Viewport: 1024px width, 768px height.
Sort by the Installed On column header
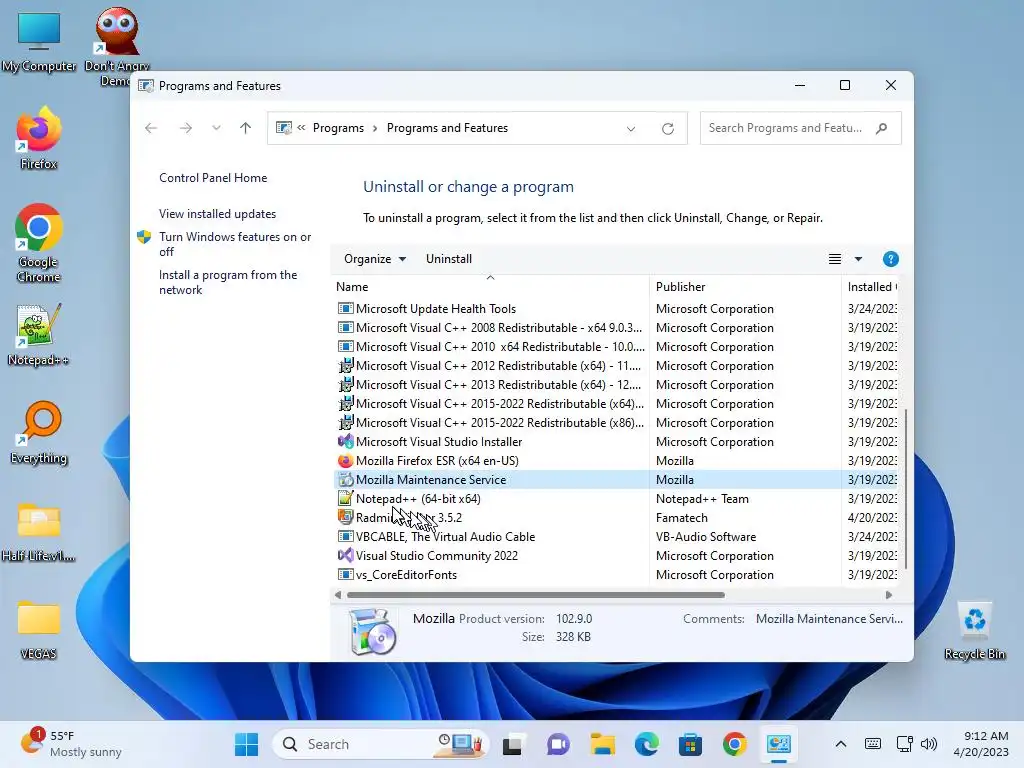871,287
